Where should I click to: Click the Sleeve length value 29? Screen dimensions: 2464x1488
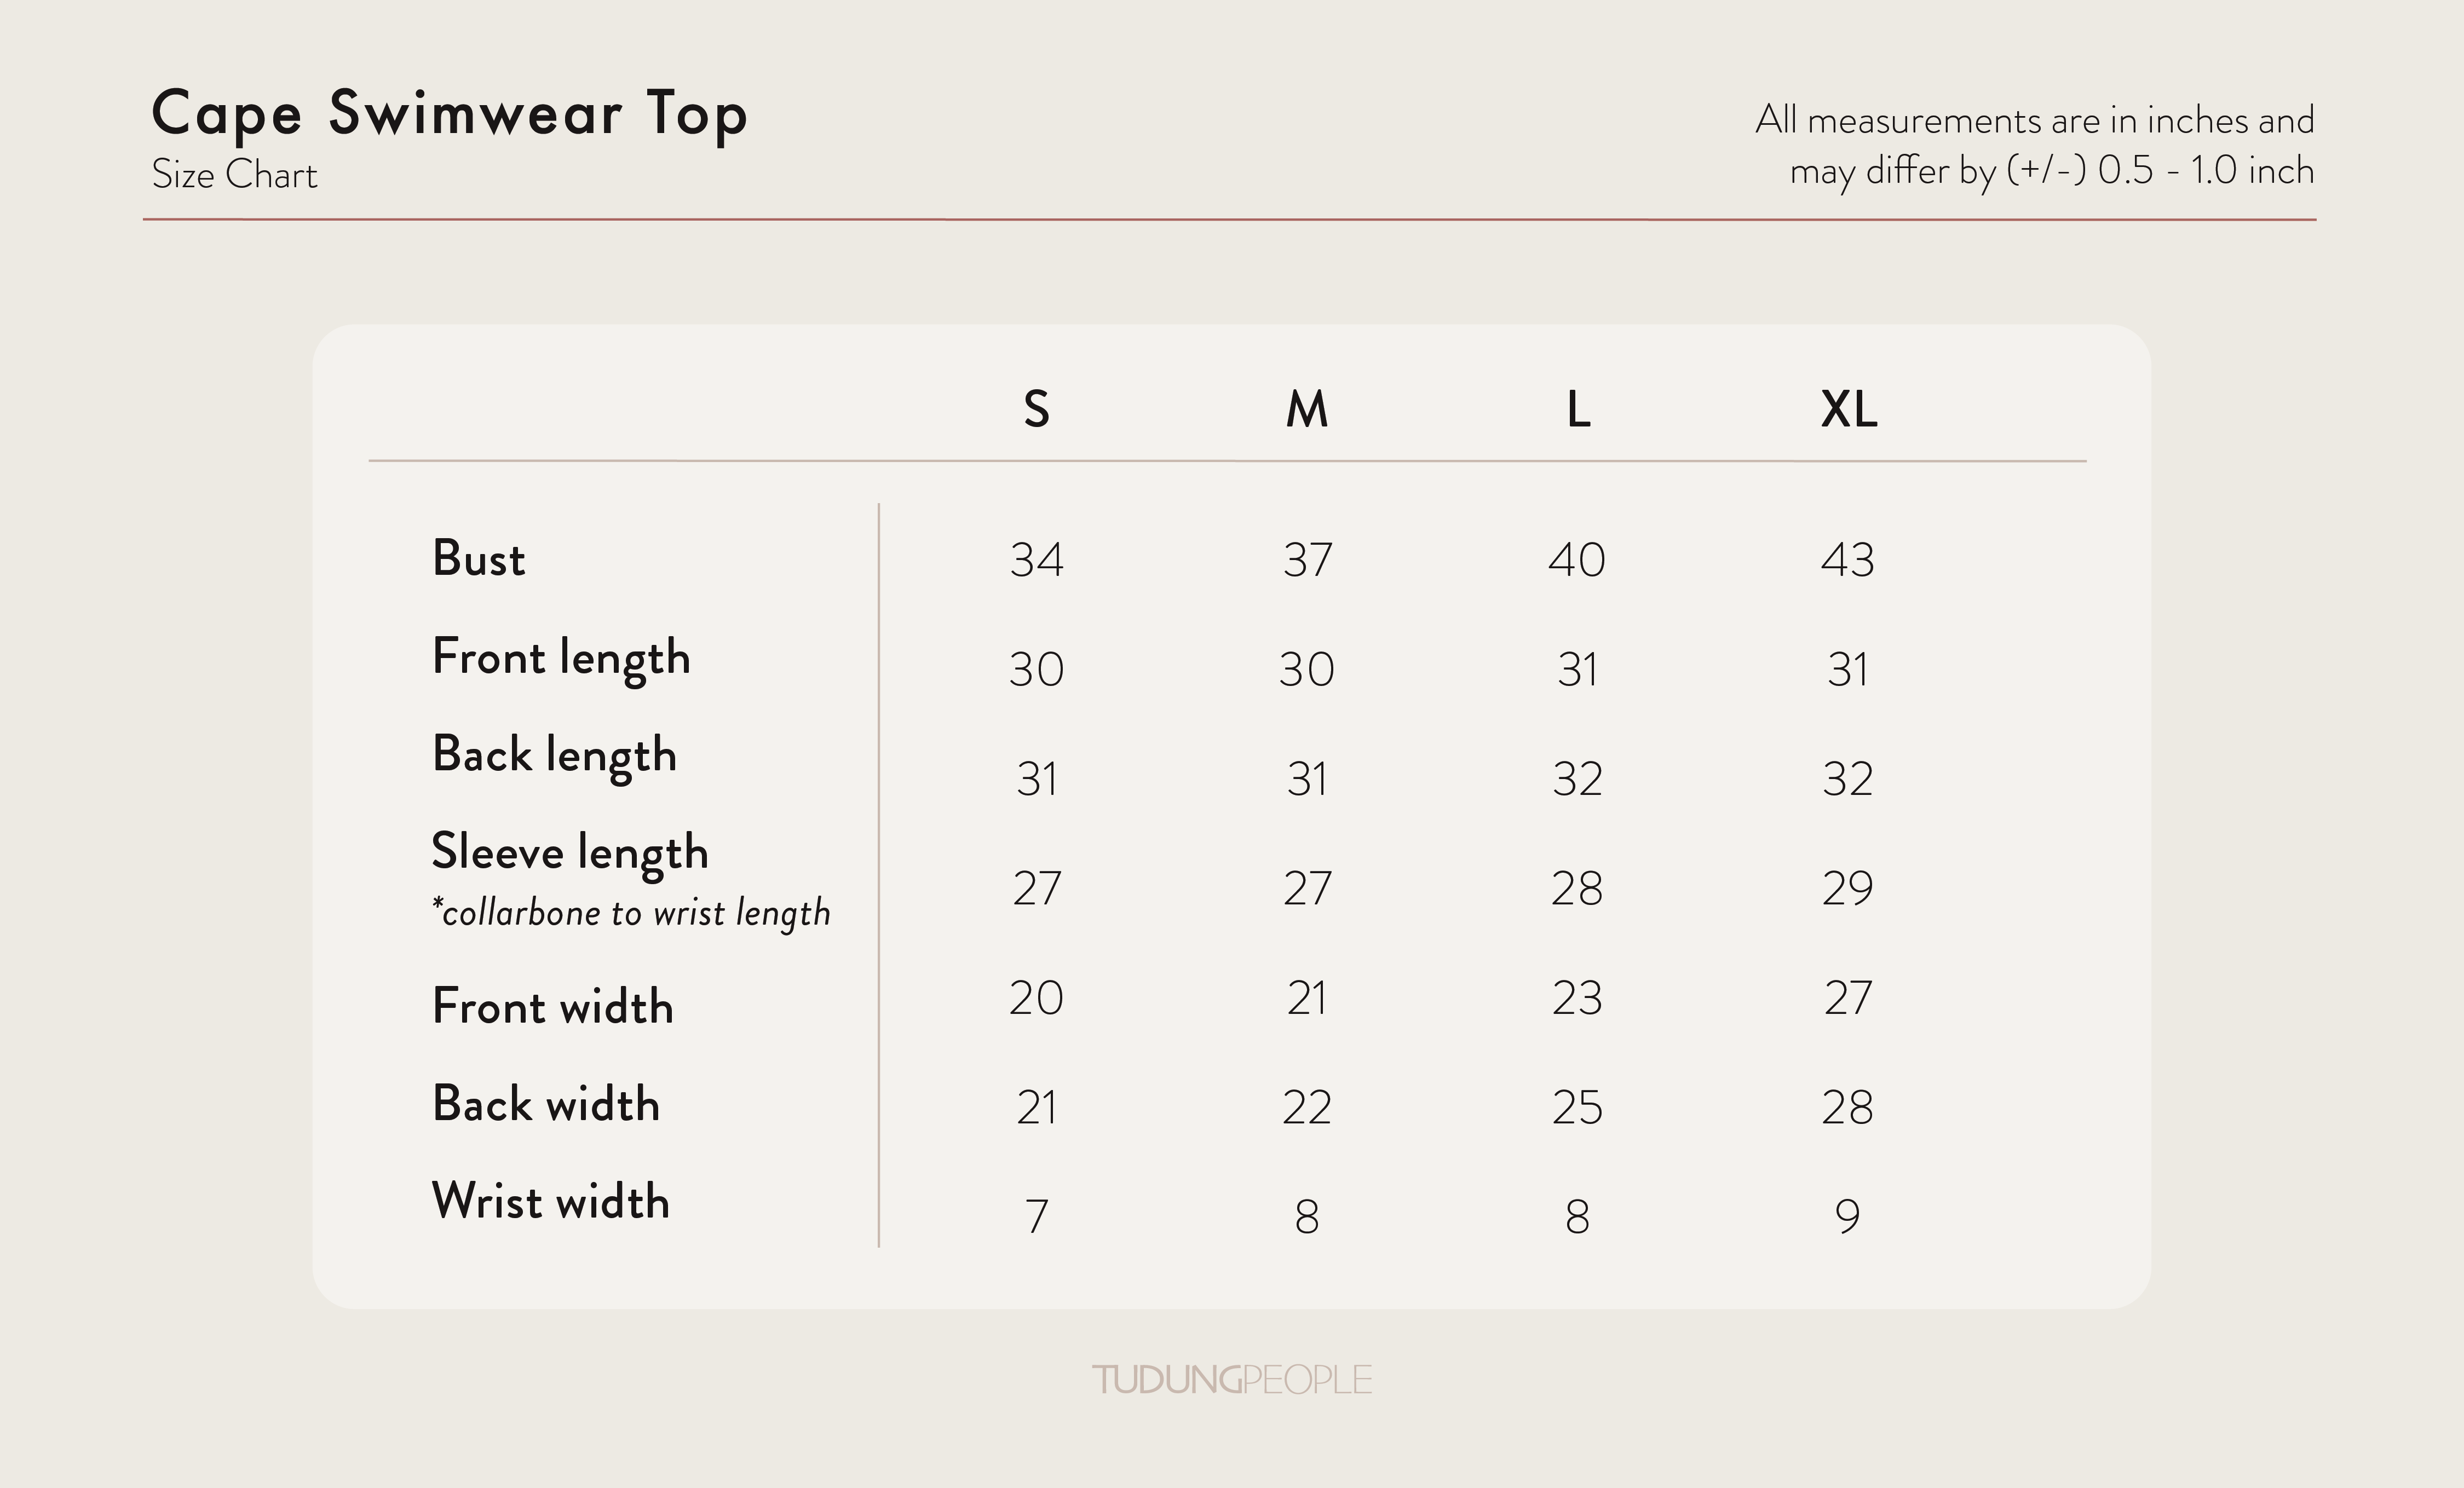(1848, 888)
